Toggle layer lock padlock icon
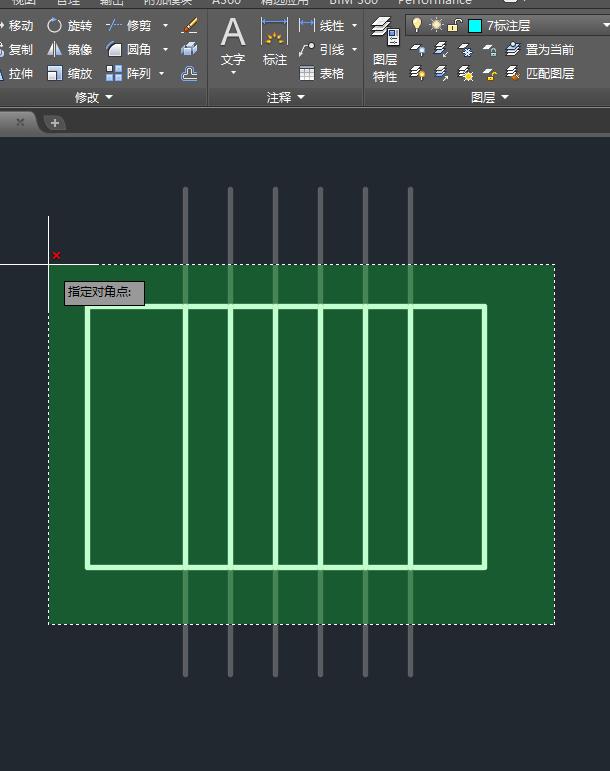 455,25
